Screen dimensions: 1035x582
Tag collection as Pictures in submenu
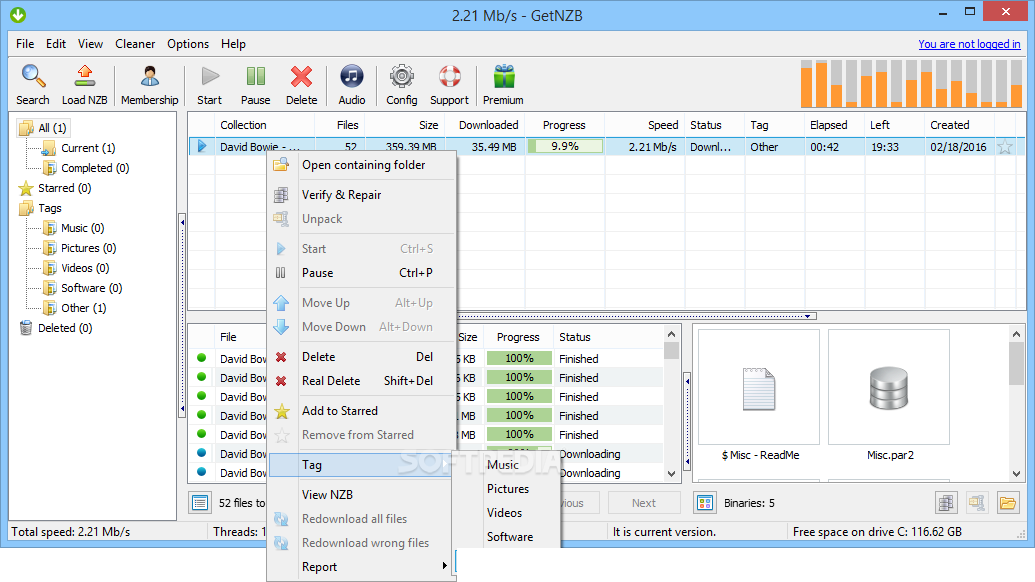pyautogui.click(x=506, y=489)
